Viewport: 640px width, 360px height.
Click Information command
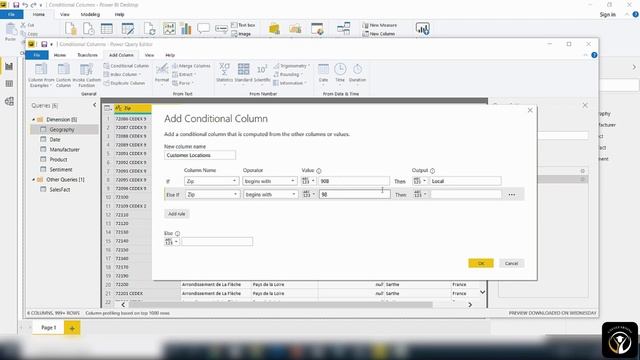[289, 83]
